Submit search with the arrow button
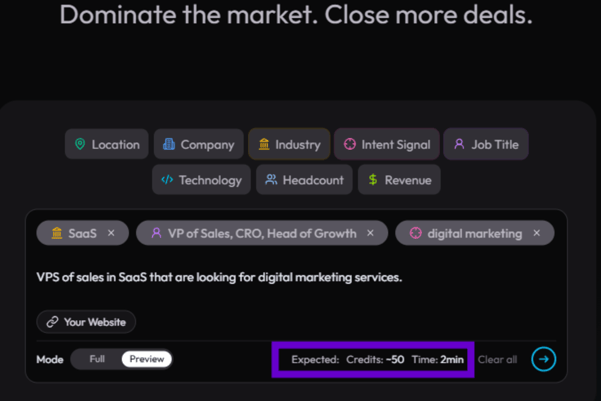This screenshot has height=401, width=601. [544, 359]
